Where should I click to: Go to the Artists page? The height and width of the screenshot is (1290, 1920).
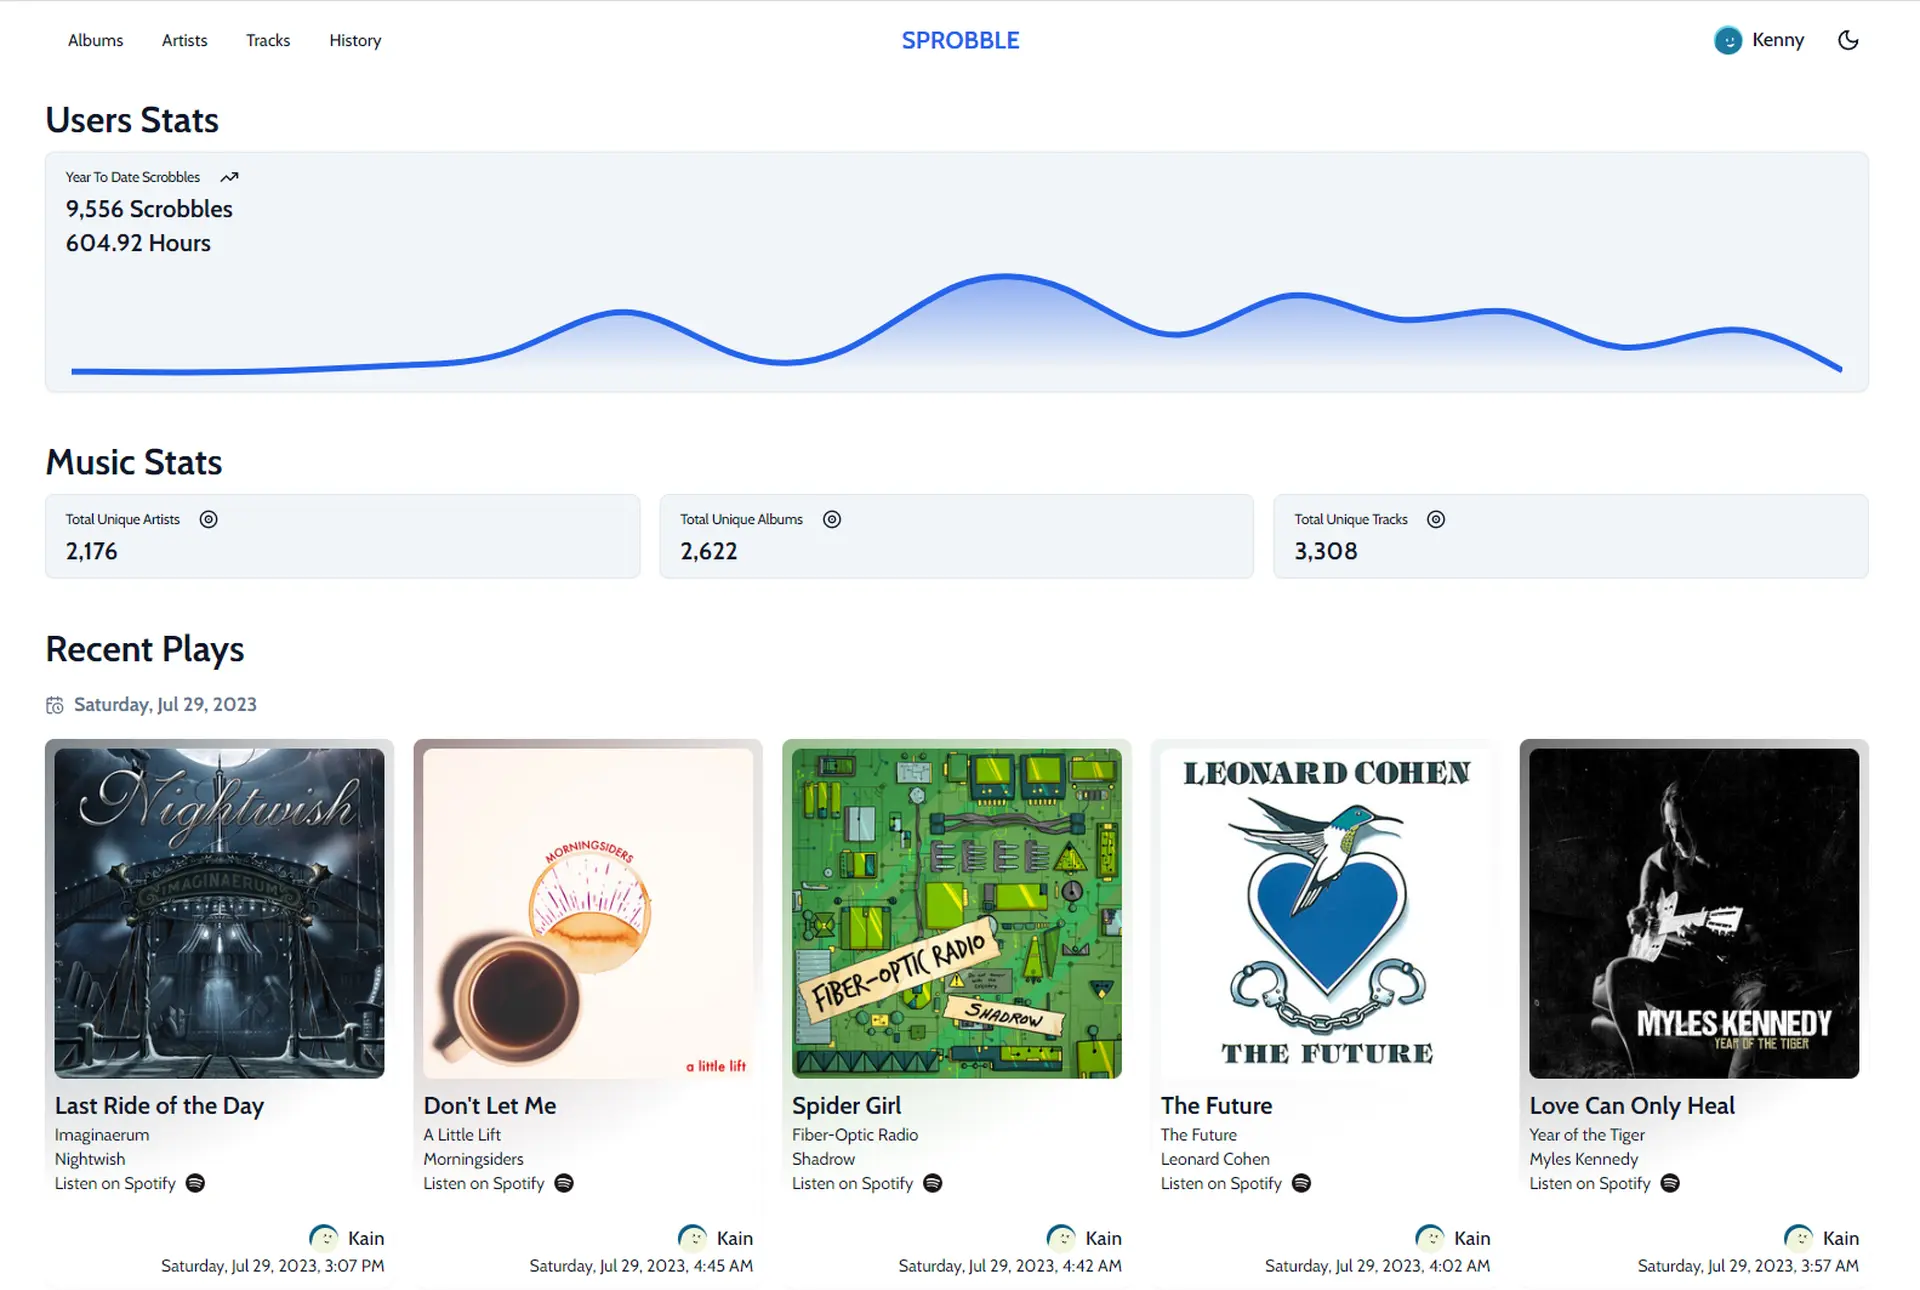click(184, 40)
